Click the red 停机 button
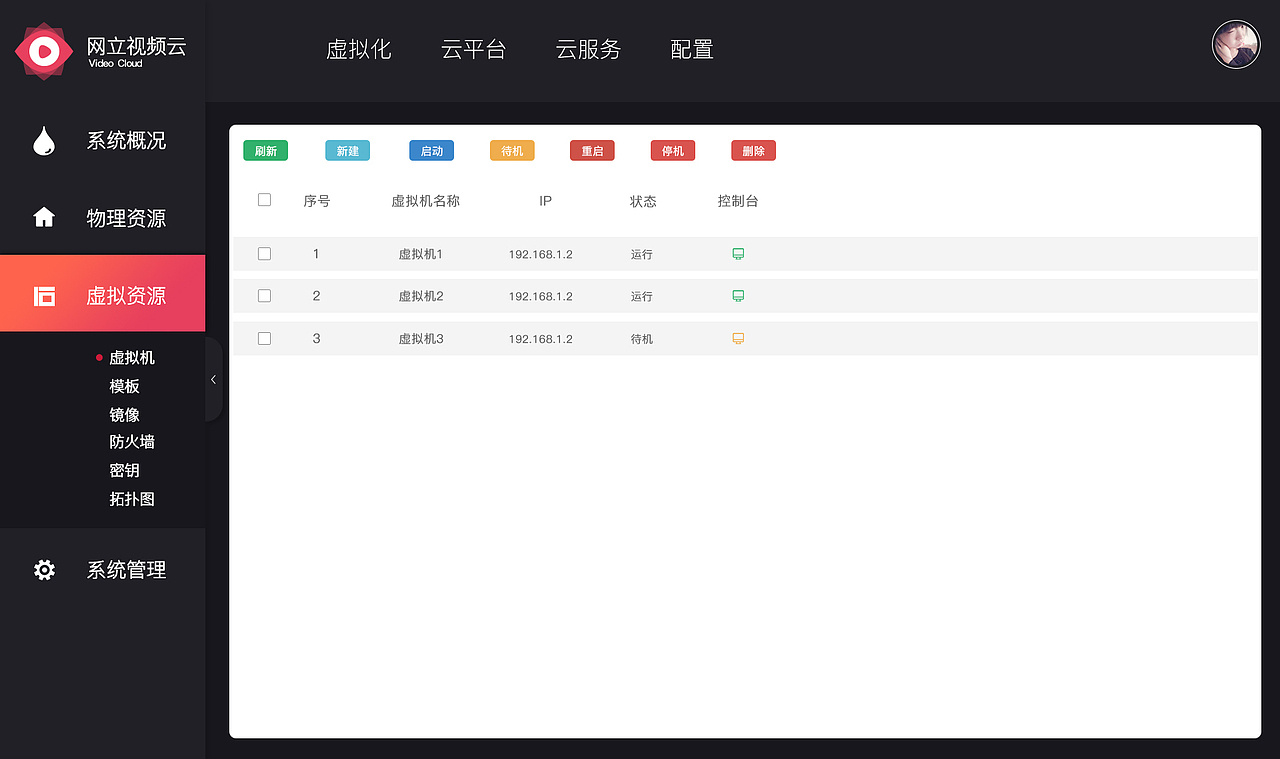Screen dimensions: 1280x759 (672, 151)
